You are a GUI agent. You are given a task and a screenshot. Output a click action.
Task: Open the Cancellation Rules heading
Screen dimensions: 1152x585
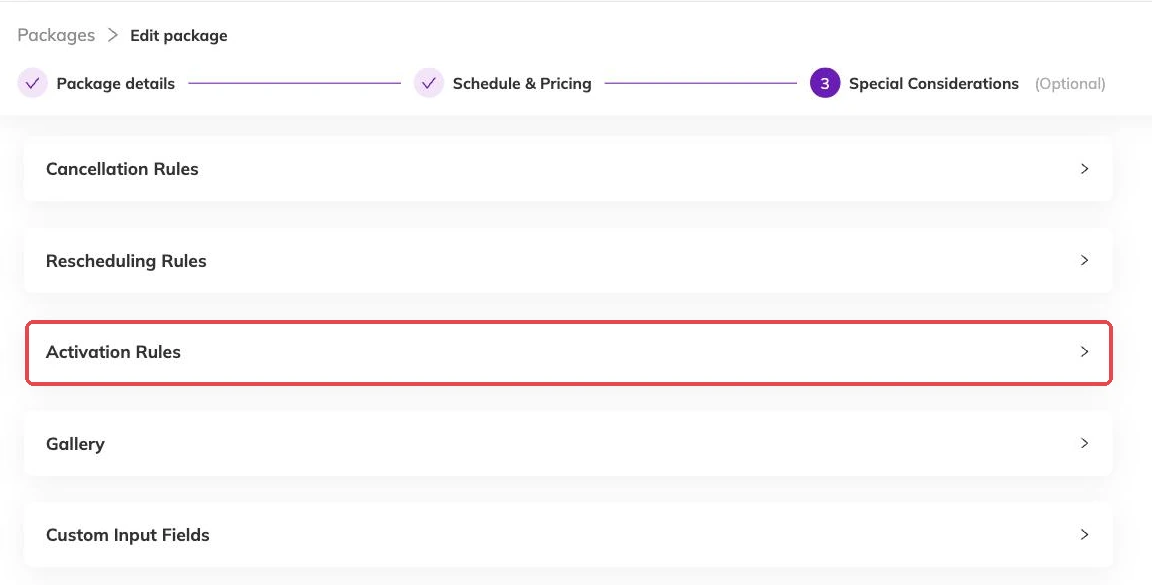[x=122, y=169]
